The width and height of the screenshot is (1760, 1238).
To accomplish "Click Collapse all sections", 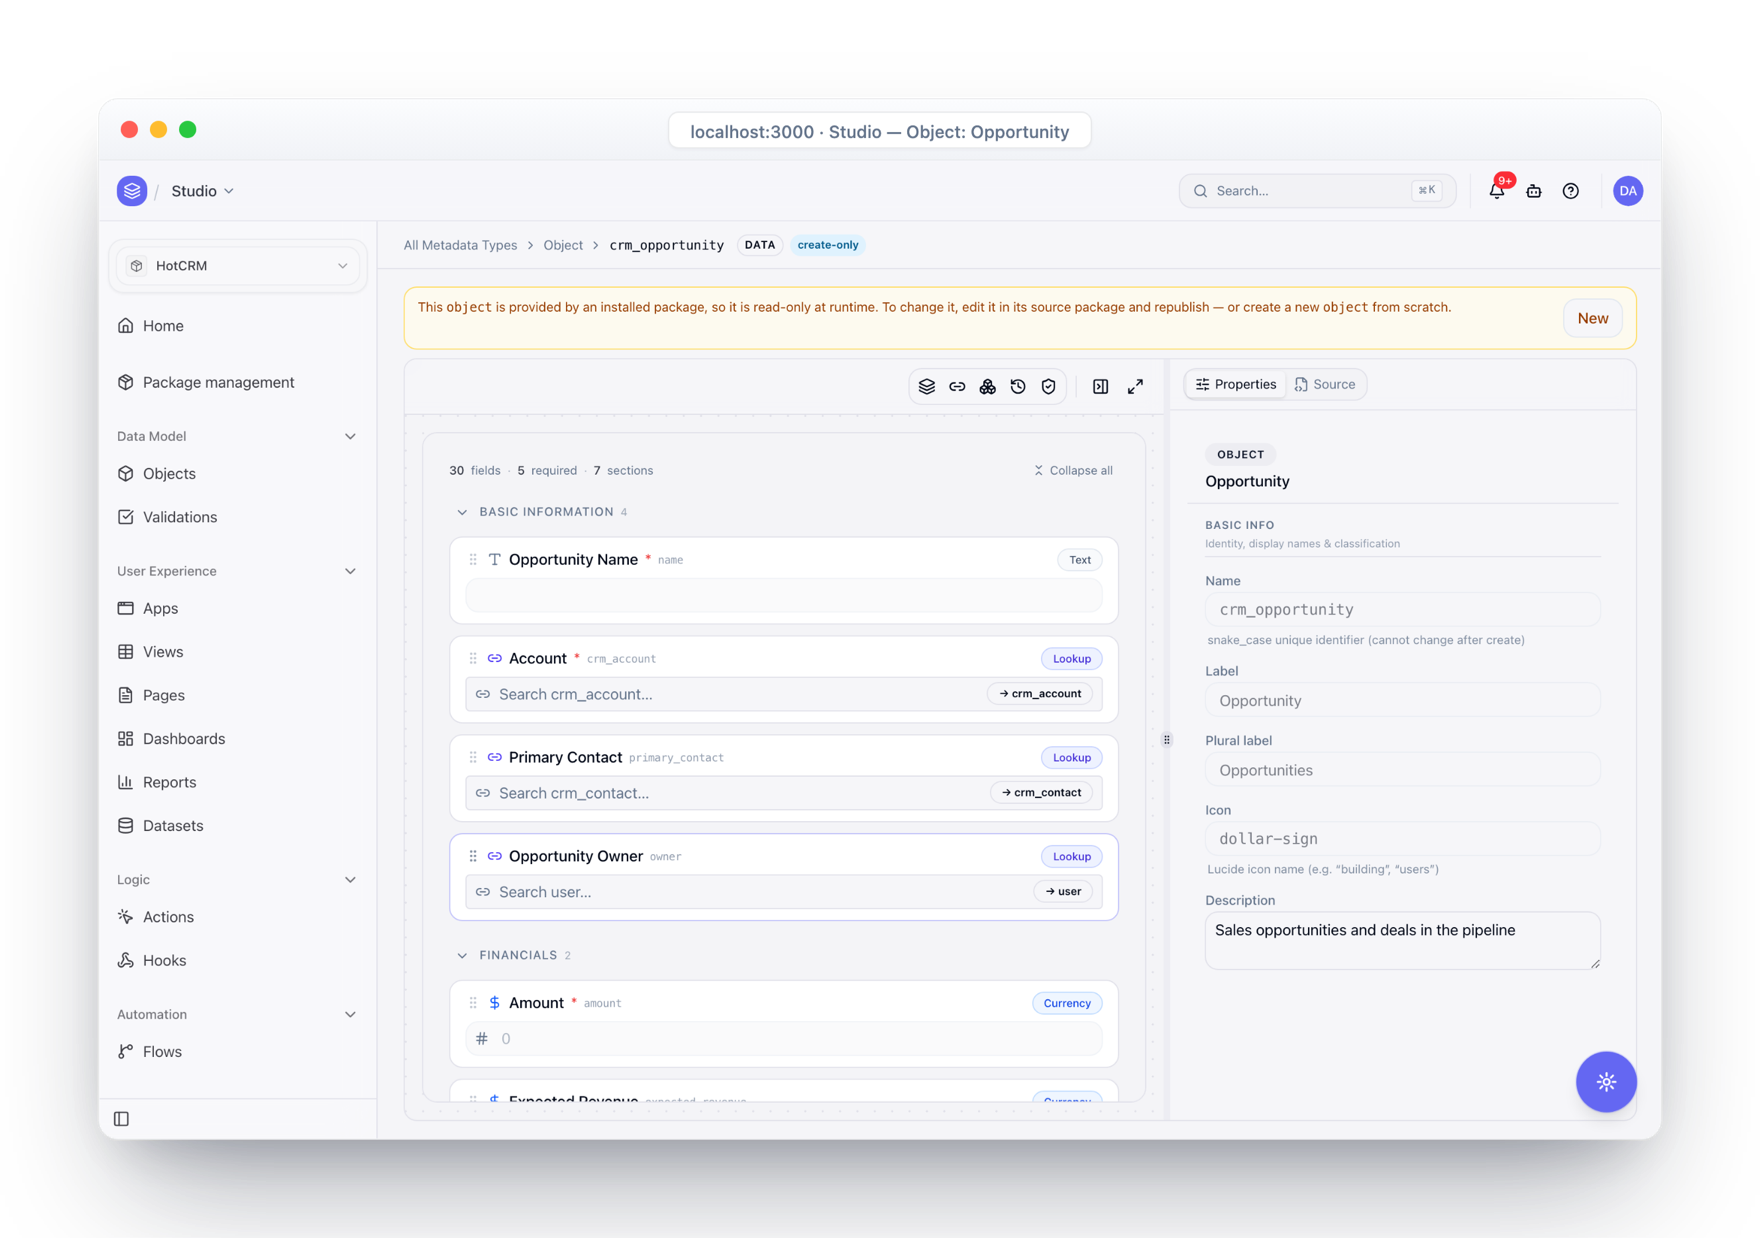I will coord(1073,471).
